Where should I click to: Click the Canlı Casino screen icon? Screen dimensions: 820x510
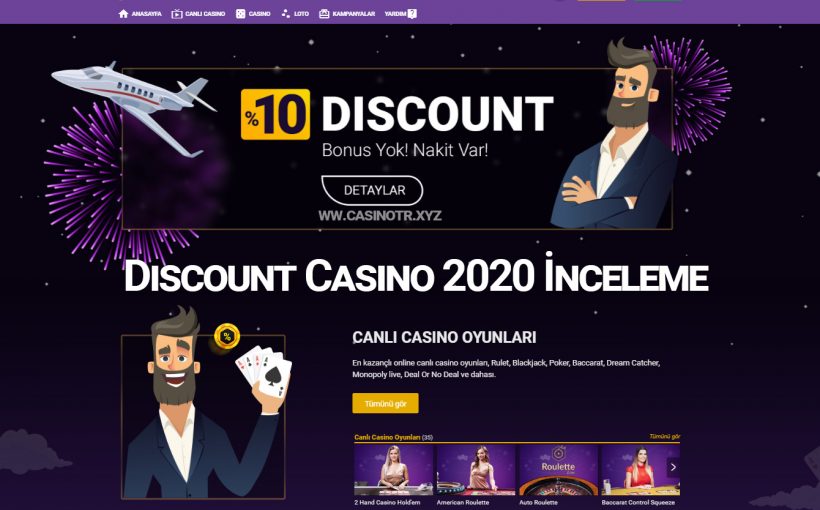[x=177, y=14]
